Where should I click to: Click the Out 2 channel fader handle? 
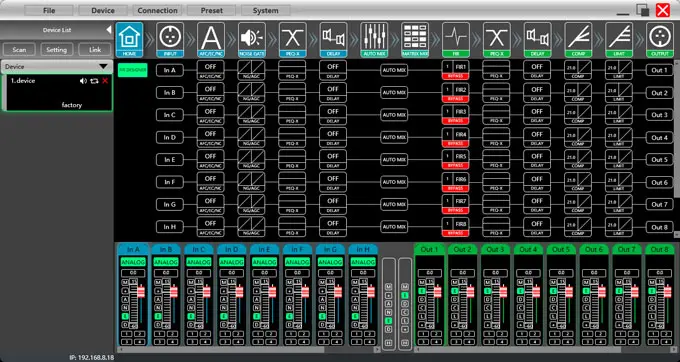click(470, 291)
